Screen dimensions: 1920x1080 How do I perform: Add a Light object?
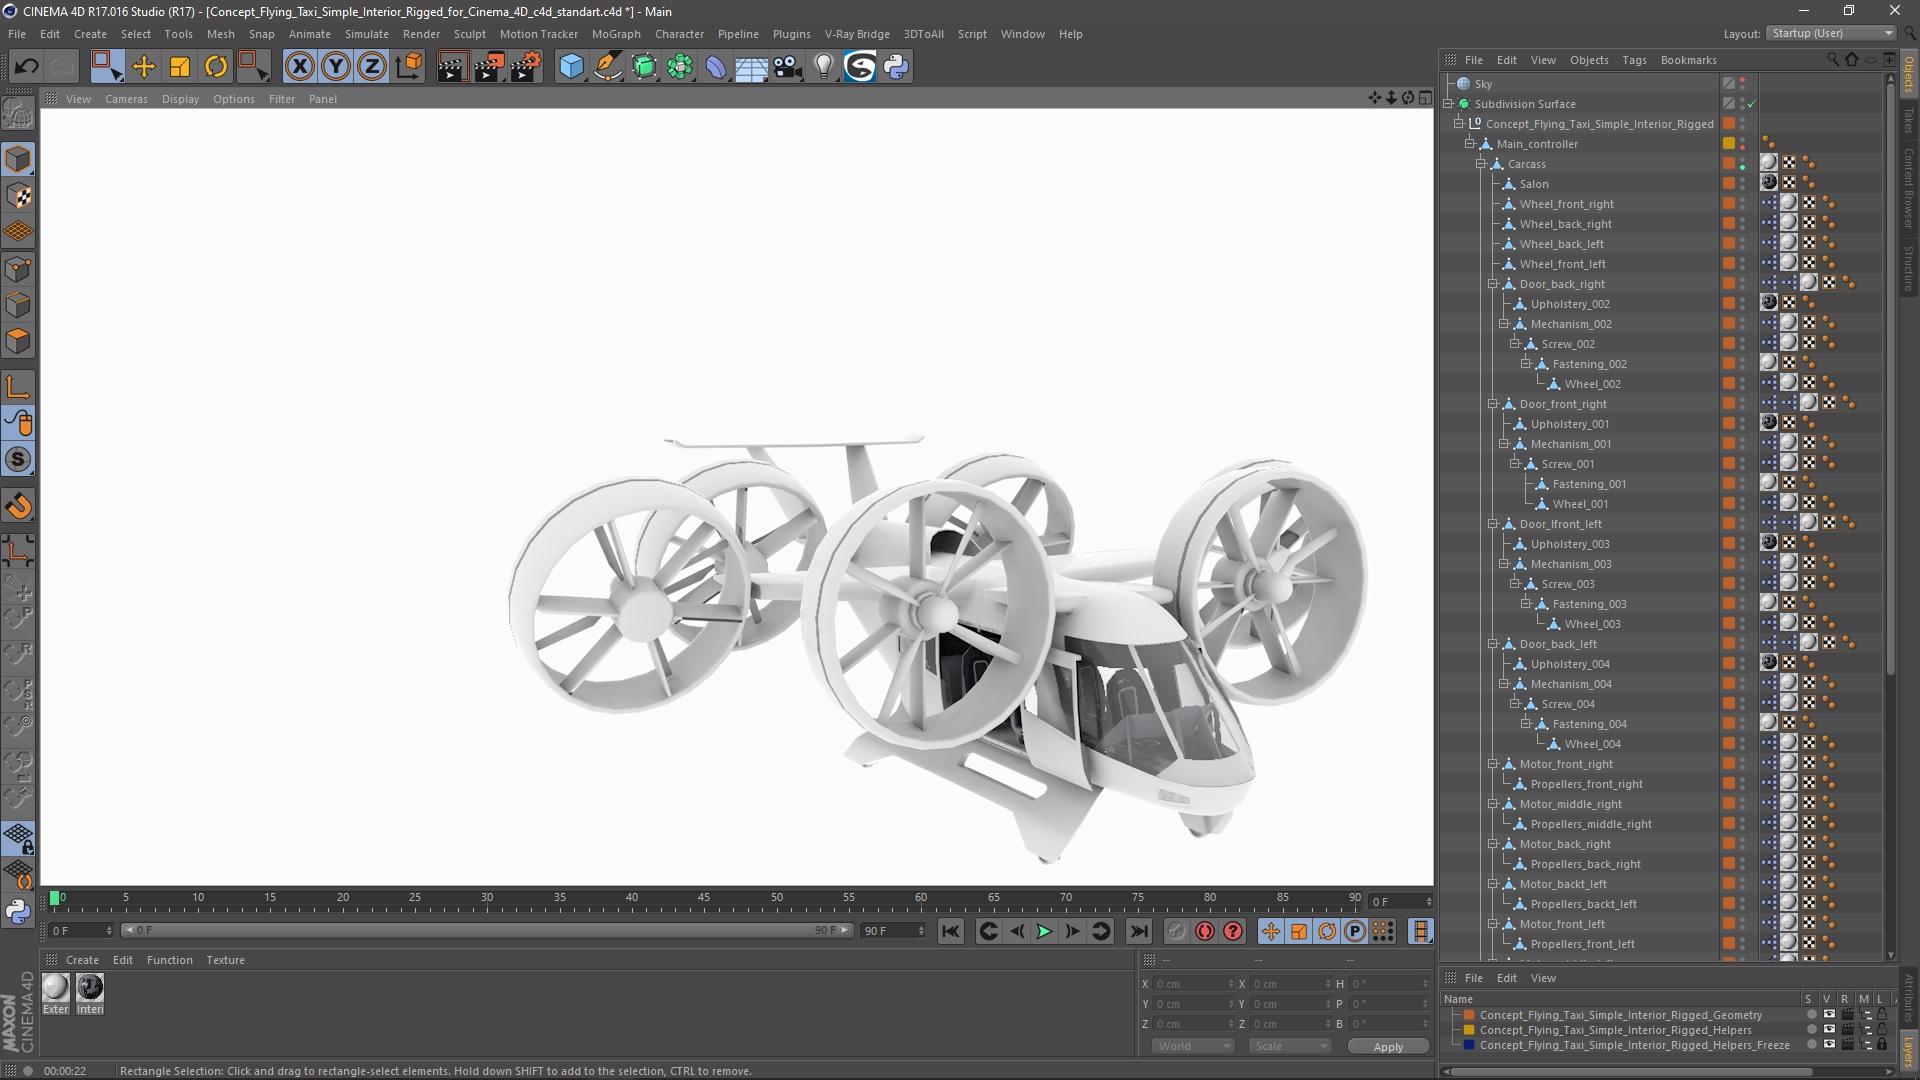[824, 67]
